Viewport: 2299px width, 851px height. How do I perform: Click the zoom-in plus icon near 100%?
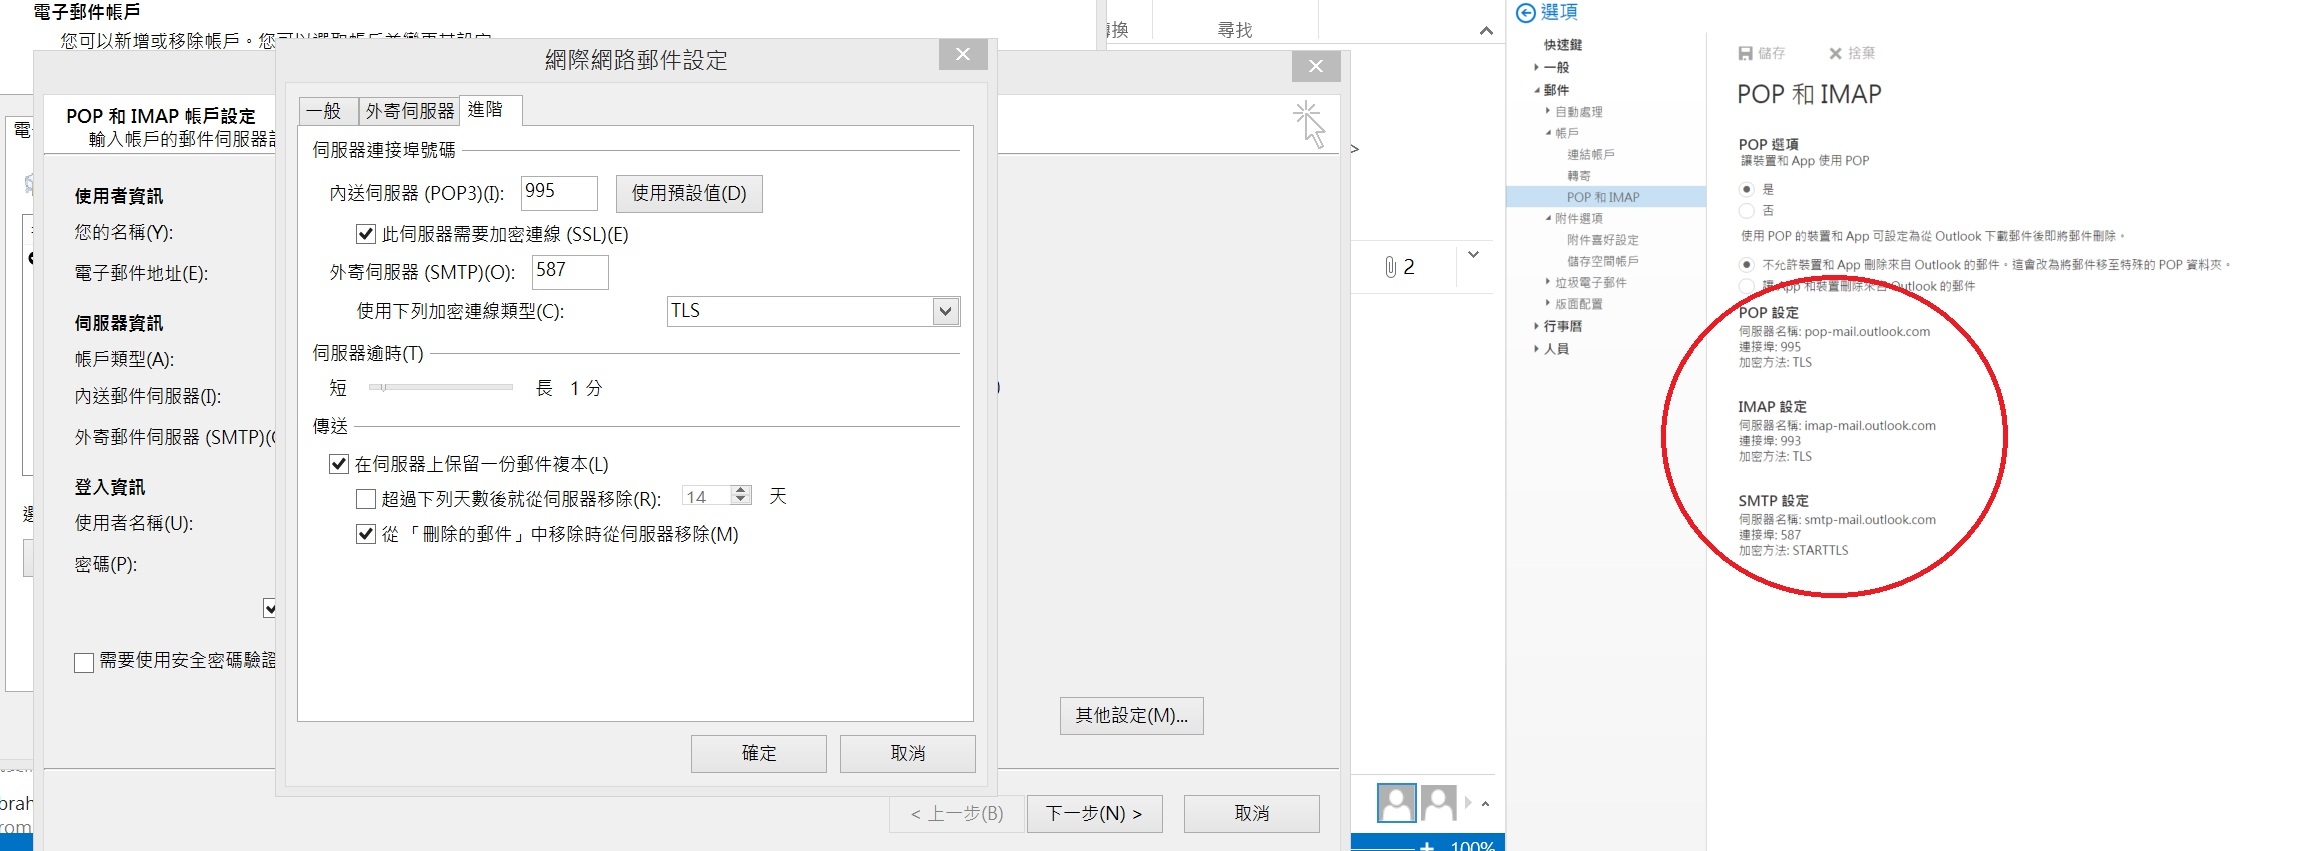(x=1427, y=846)
